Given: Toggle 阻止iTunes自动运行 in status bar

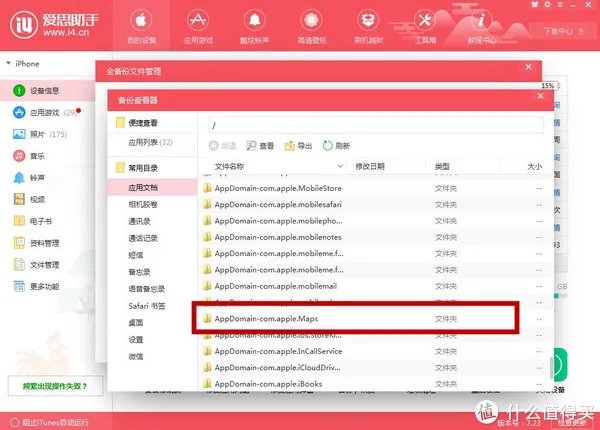Looking at the screenshot, I should (x=49, y=422).
